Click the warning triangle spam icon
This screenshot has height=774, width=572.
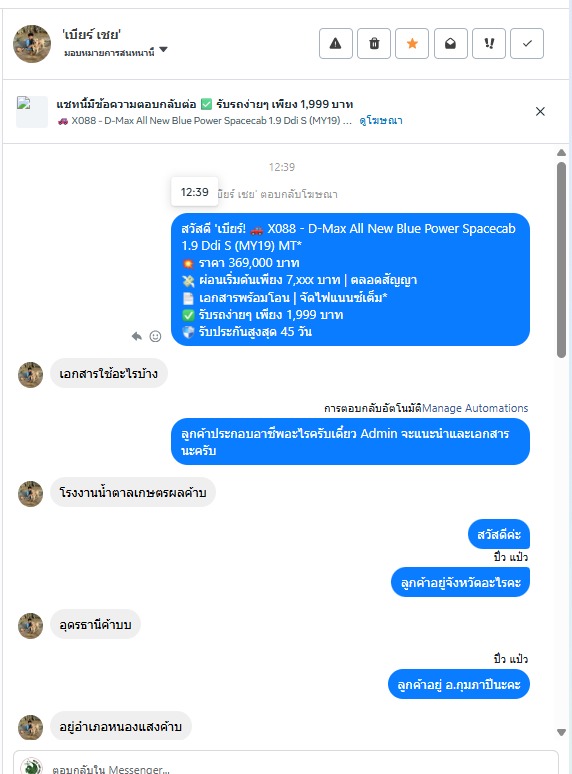tap(336, 44)
